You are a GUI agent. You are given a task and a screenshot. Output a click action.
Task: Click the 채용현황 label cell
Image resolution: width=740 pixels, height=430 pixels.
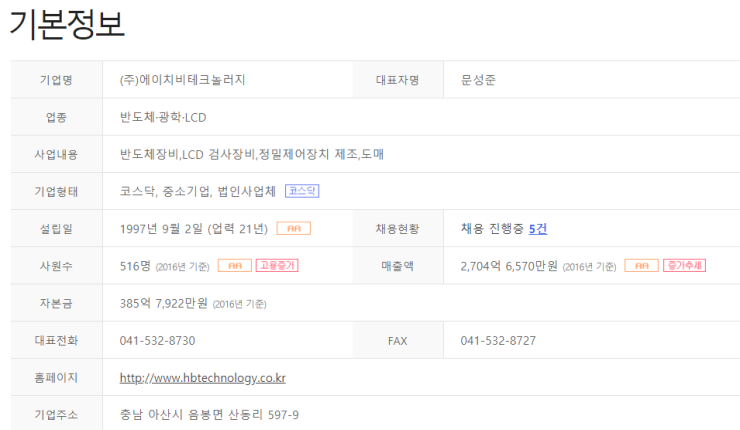pyautogui.click(x=397, y=229)
